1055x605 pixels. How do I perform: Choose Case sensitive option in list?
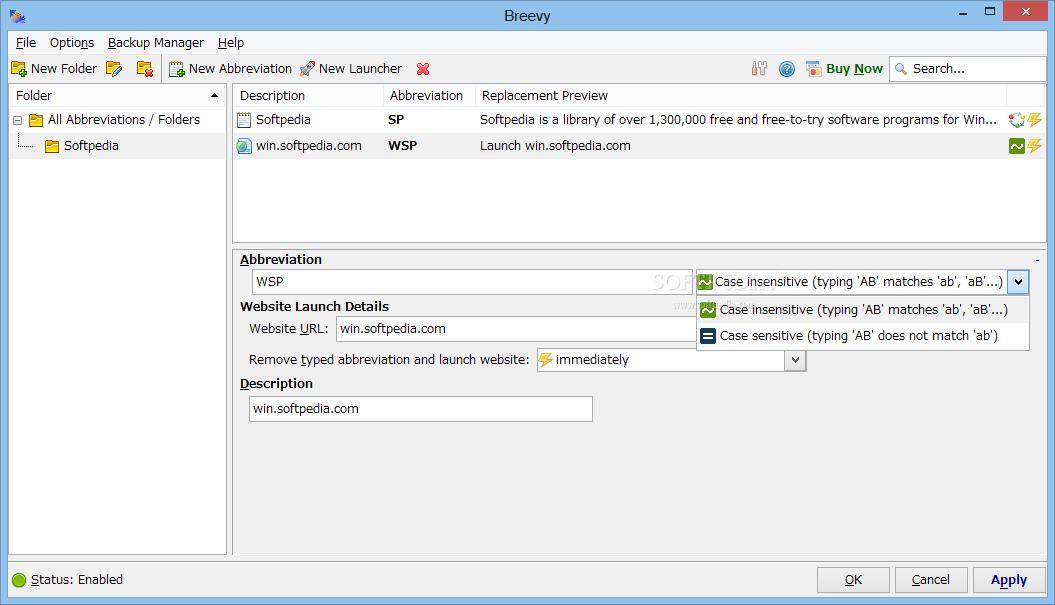(x=863, y=336)
